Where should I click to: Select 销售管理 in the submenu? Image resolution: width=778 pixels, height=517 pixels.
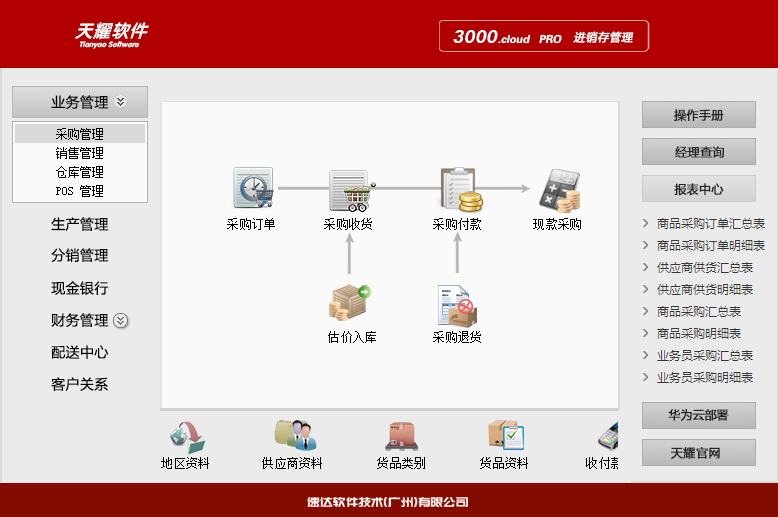pos(80,153)
